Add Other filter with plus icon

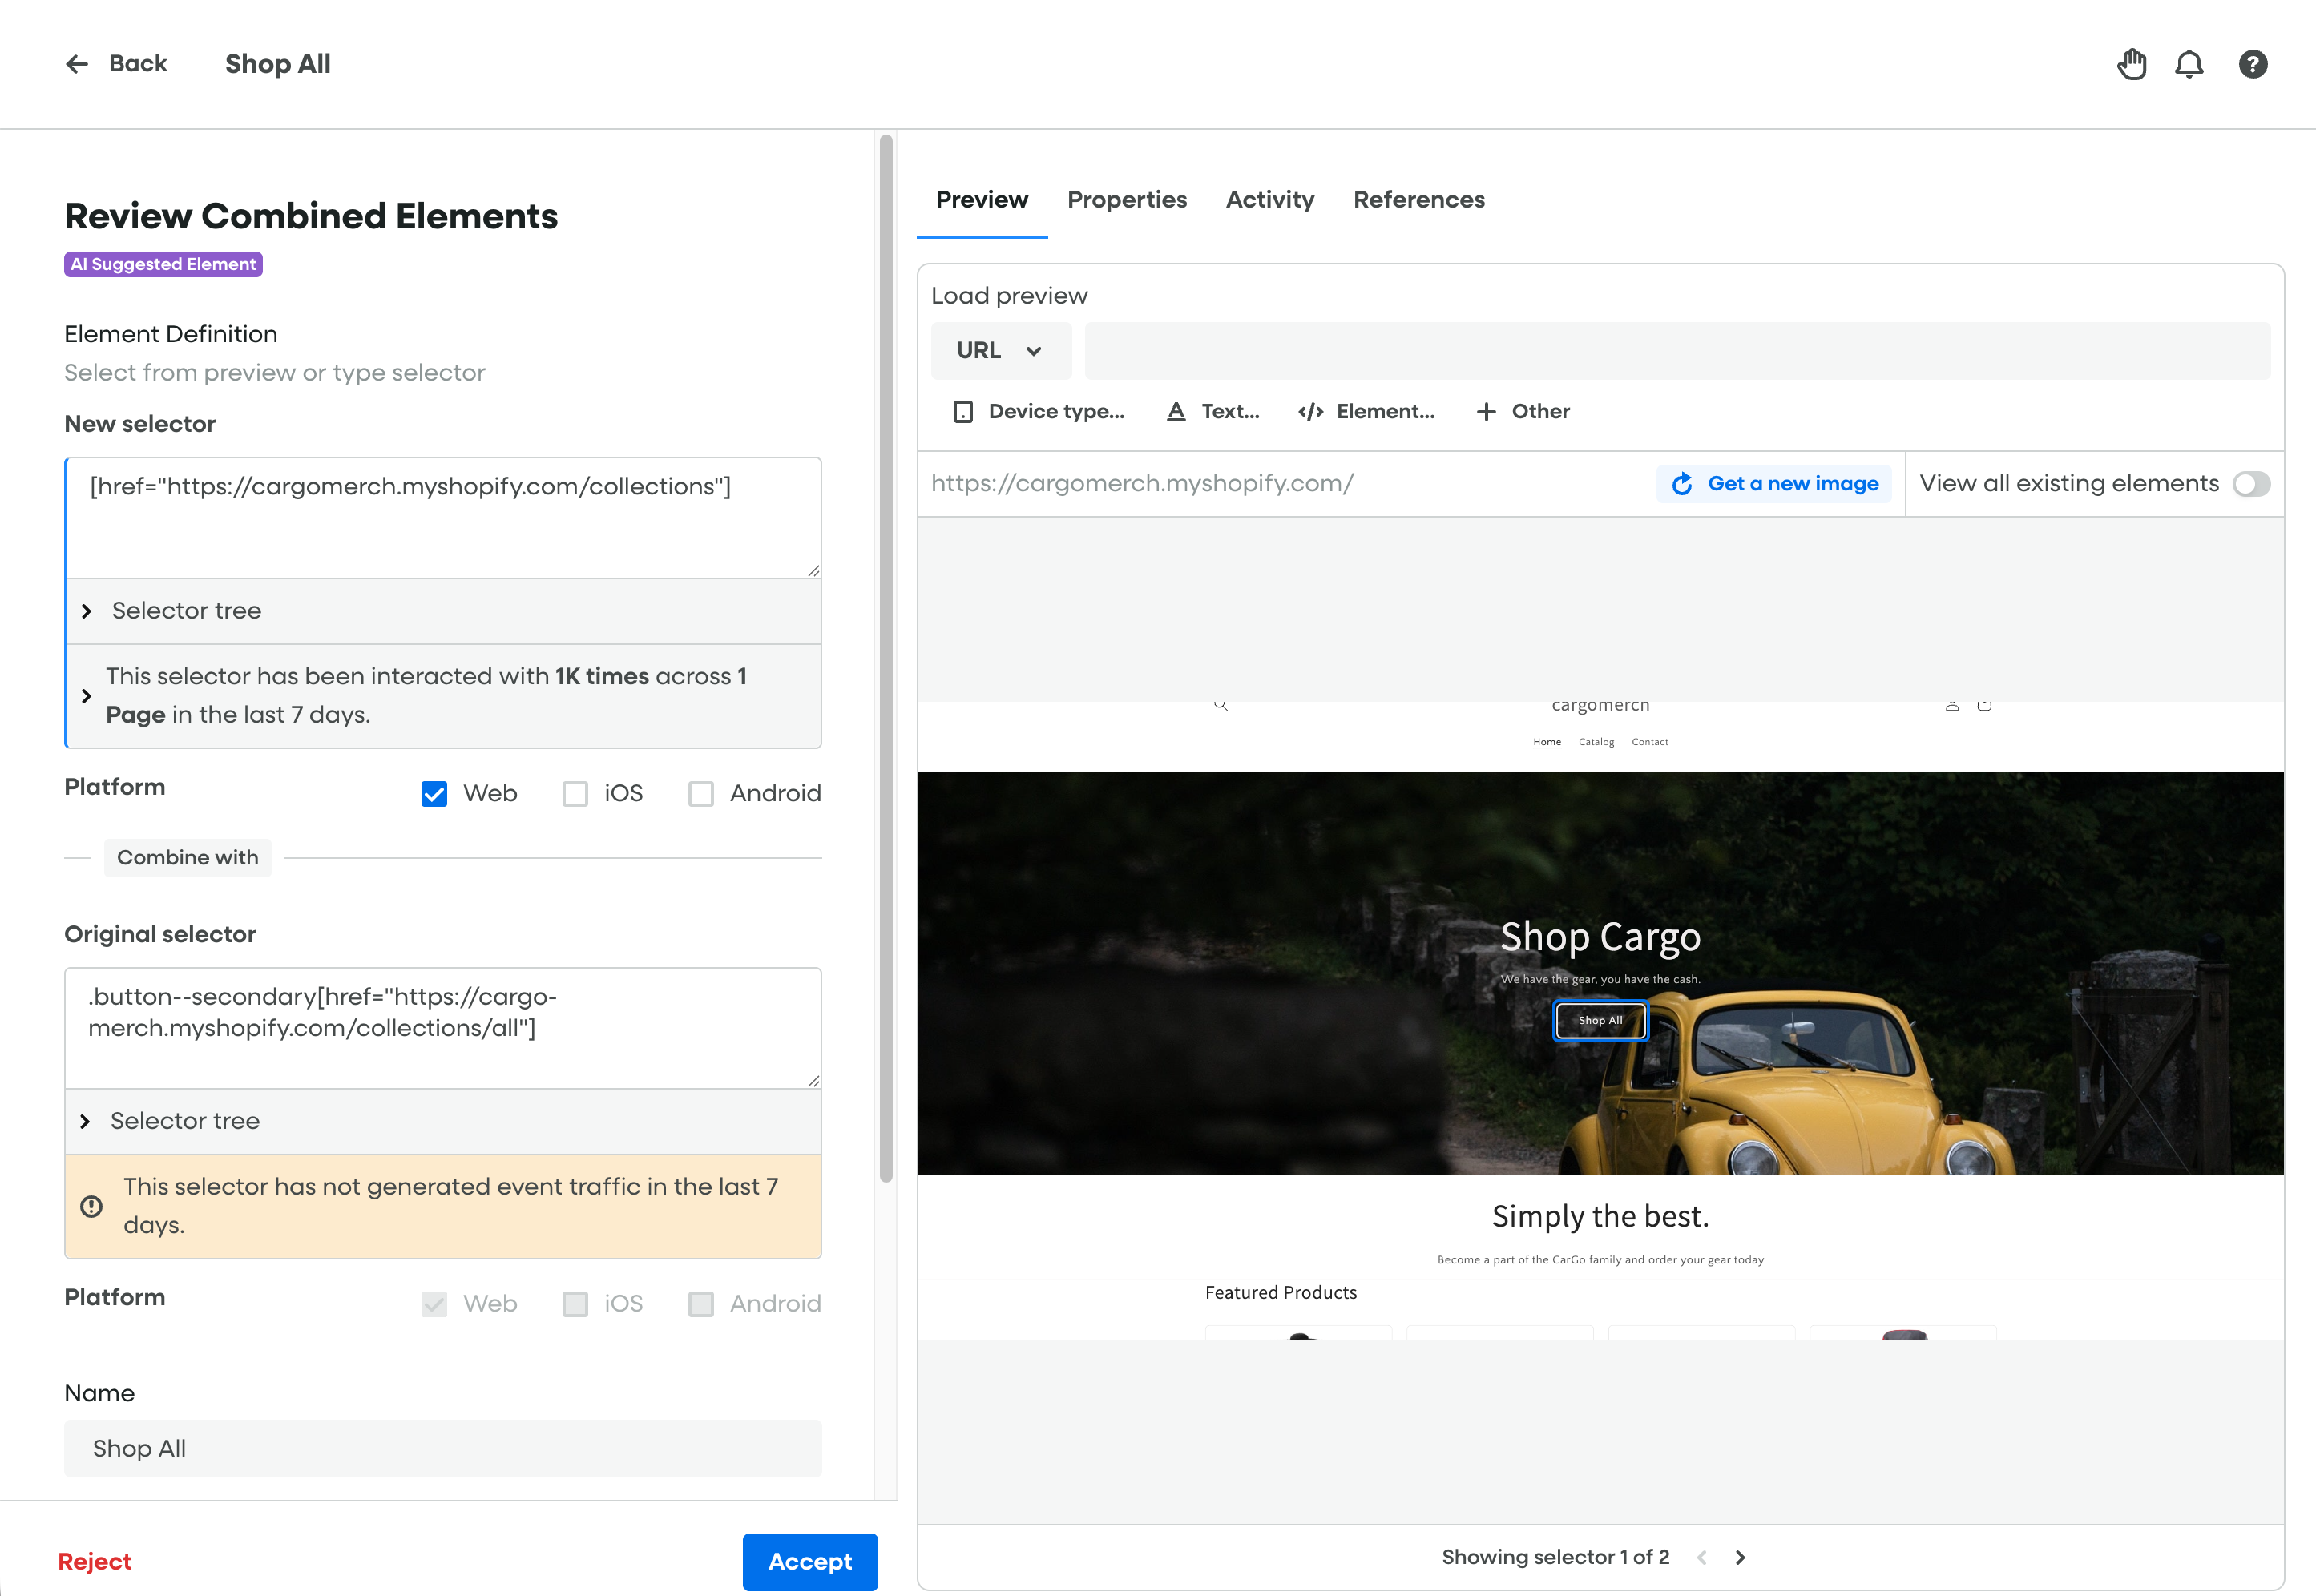1486,412
